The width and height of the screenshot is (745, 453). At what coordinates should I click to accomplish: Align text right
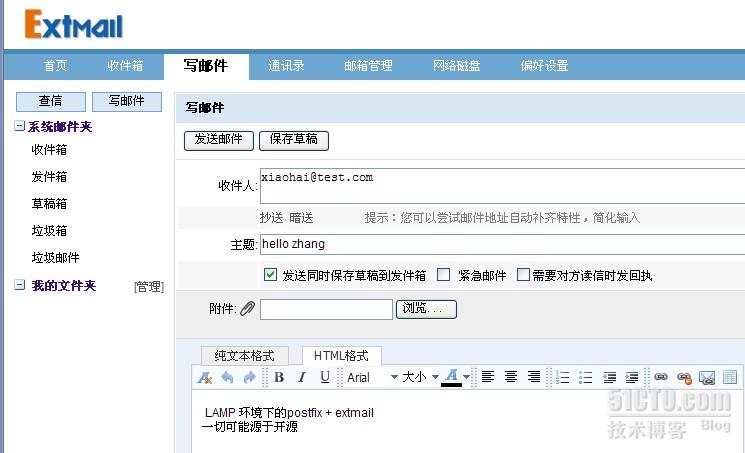pyautogui.click(x=534, y=377)
